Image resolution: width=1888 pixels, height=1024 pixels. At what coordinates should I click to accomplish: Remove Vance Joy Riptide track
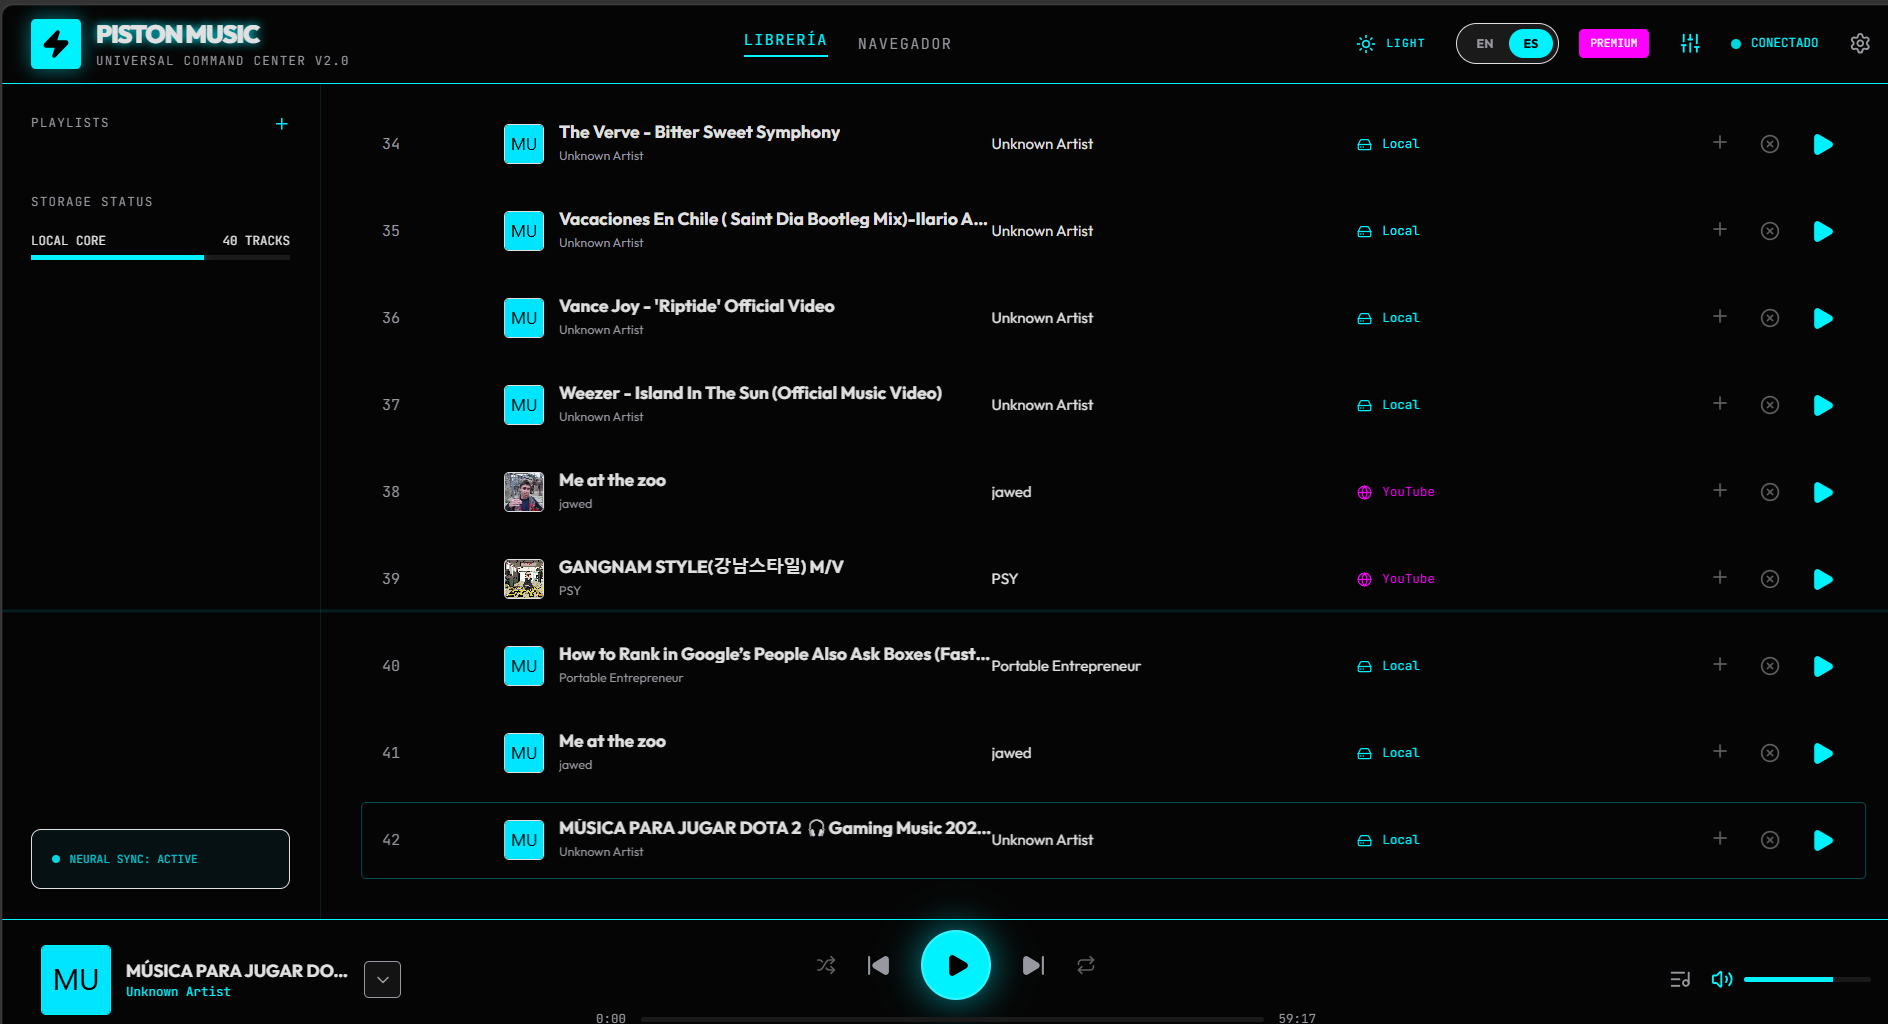pyautogui.click(x=1770, y=318)
